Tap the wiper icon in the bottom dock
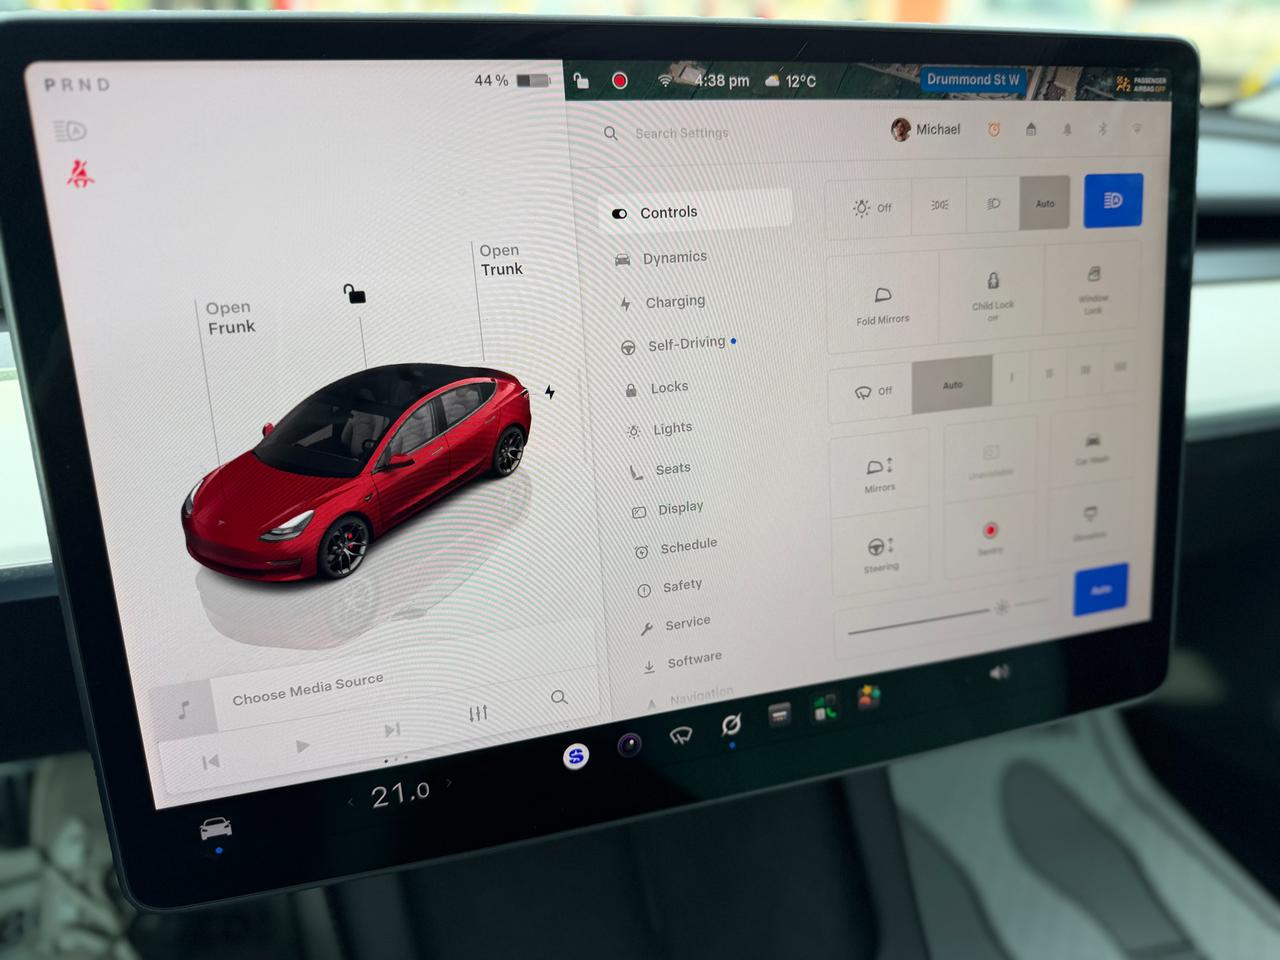The width and height of the screenshot is (1280, 960). [681, 736]
